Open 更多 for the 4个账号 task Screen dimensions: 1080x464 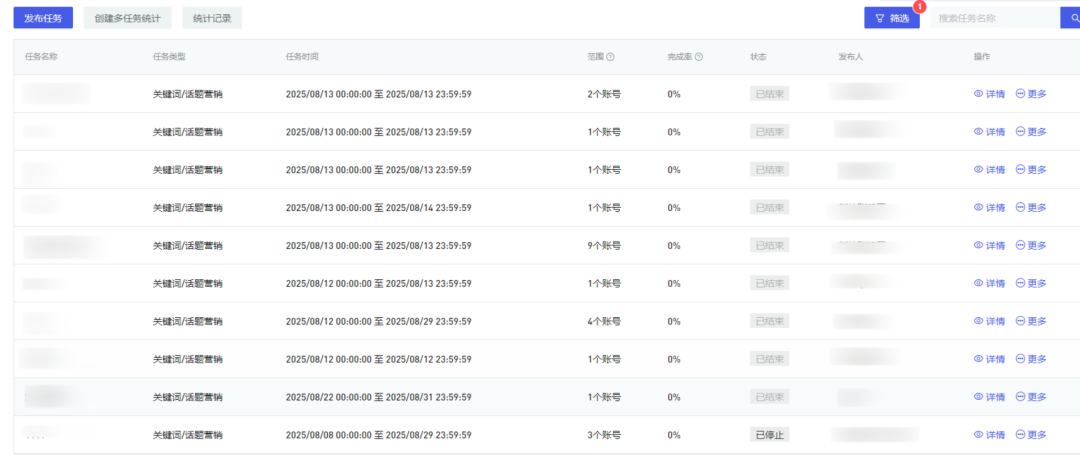point(1031,322)
